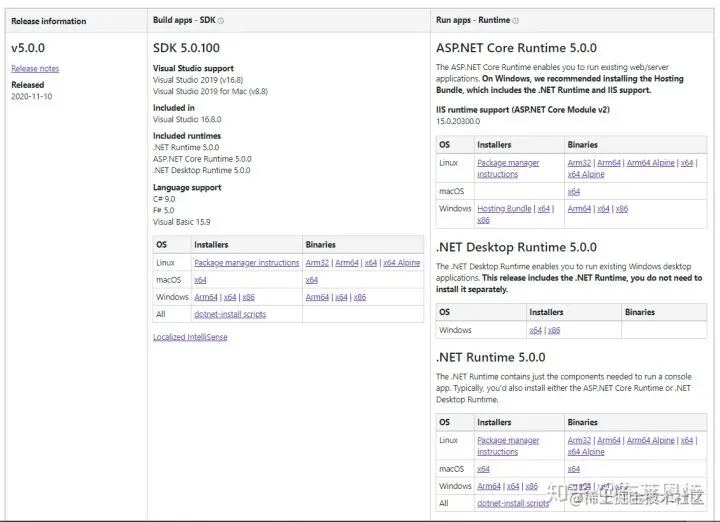Download .NET Runtime Linux Arm64 Alpine binaries
Viewport: 720px width, 522px height.
[651, 440]
